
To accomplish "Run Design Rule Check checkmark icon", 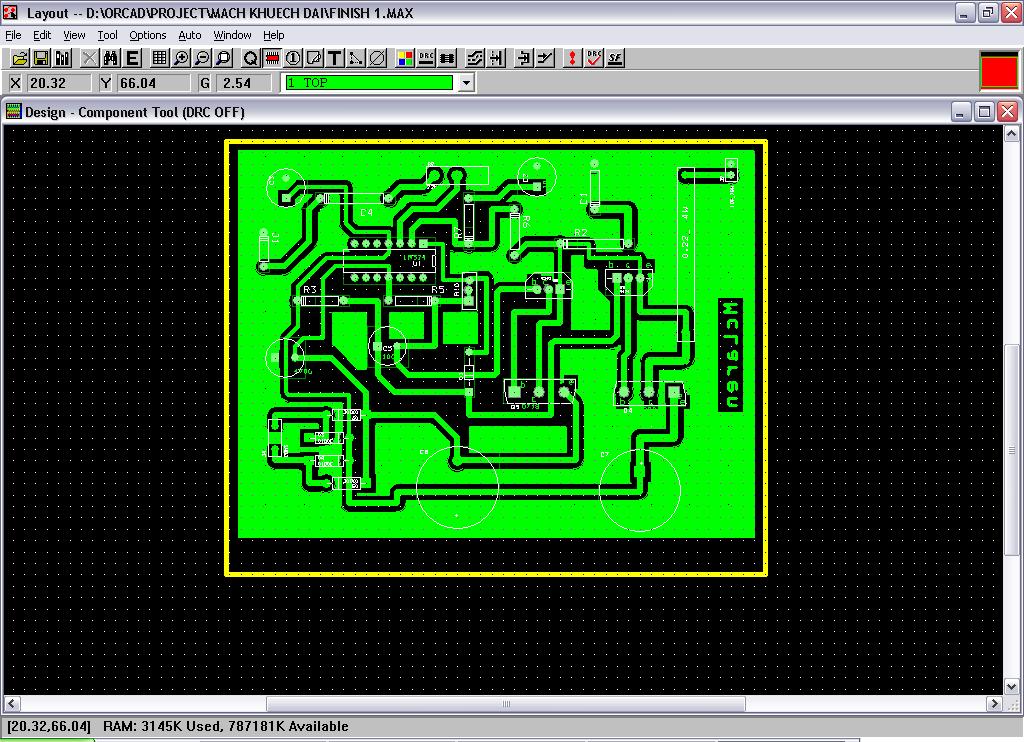I will [594, 59].
